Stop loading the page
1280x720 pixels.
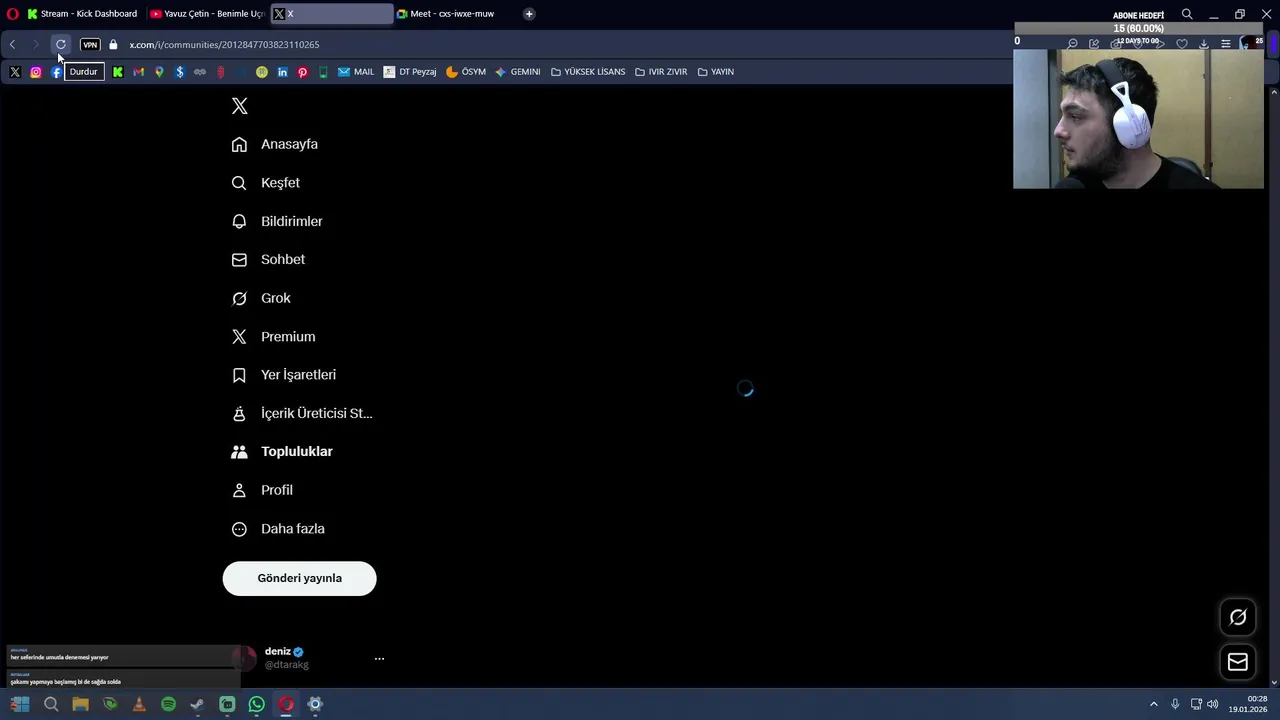pyautogui.click(x=61, y=44)
